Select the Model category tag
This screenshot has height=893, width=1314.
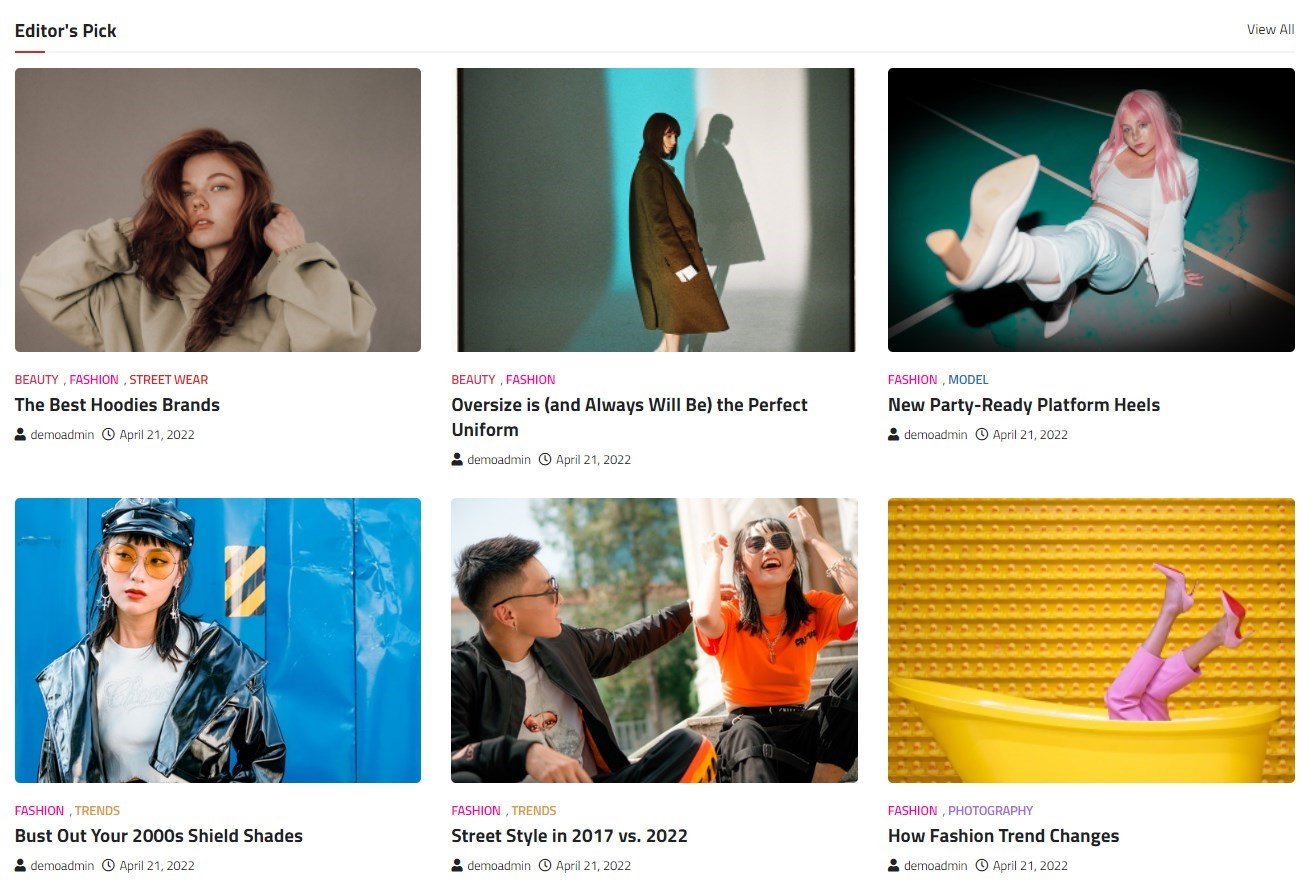tap(968, 380)
